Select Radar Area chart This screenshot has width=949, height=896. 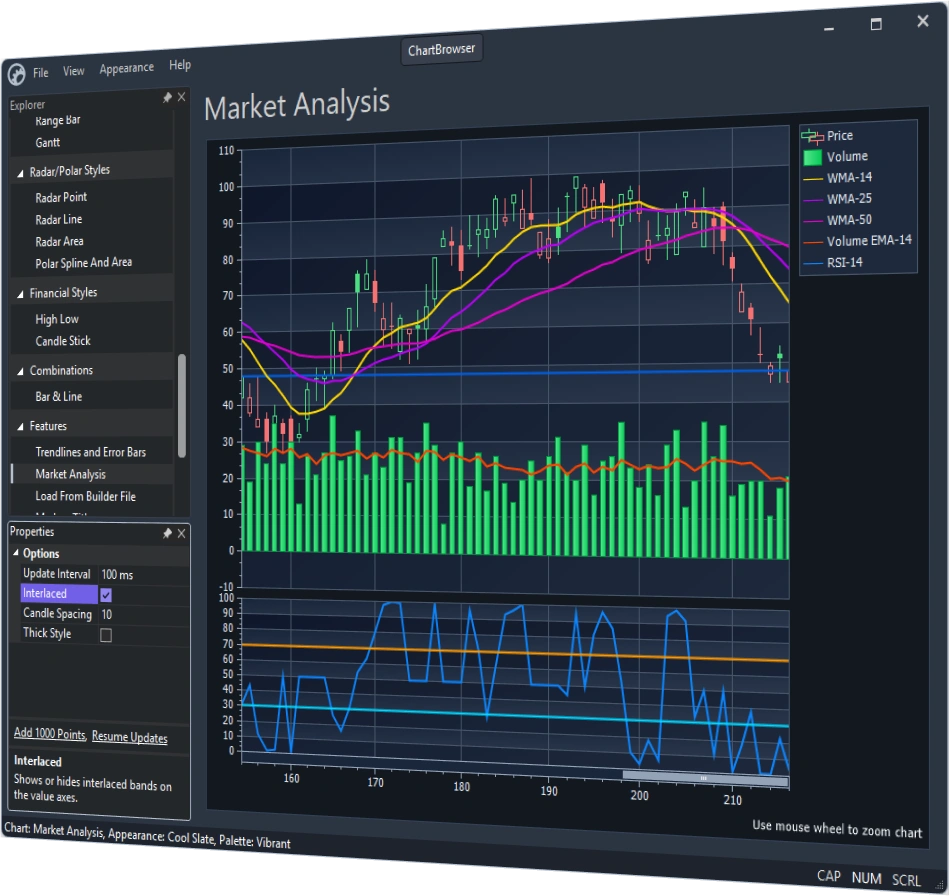click(x=59, y=241)
